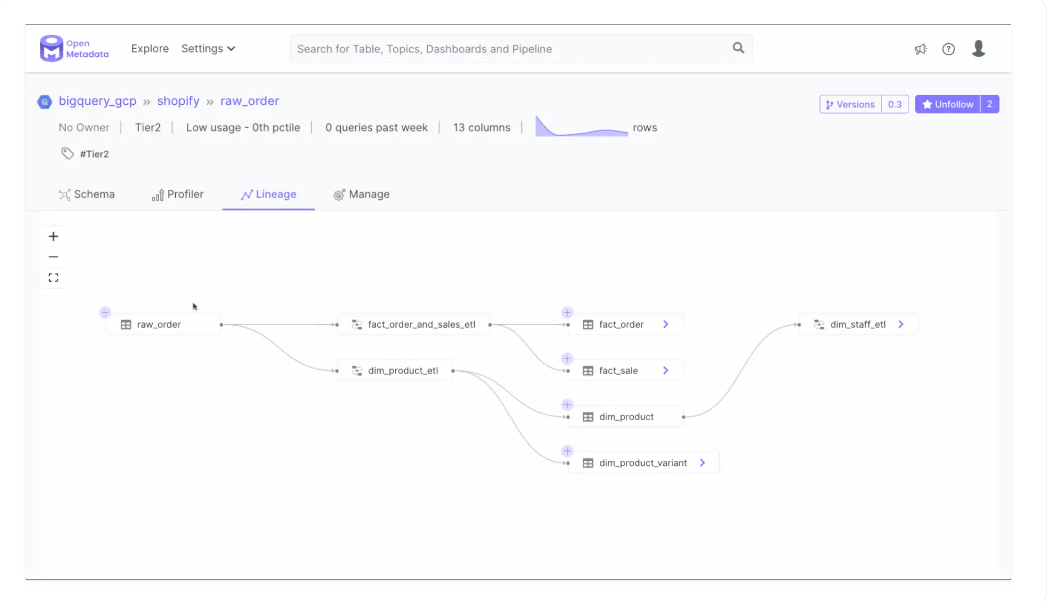Viewport: 1053px width, 601px height.
Task: Click the Unfollow button
Action: click(946, 104)
